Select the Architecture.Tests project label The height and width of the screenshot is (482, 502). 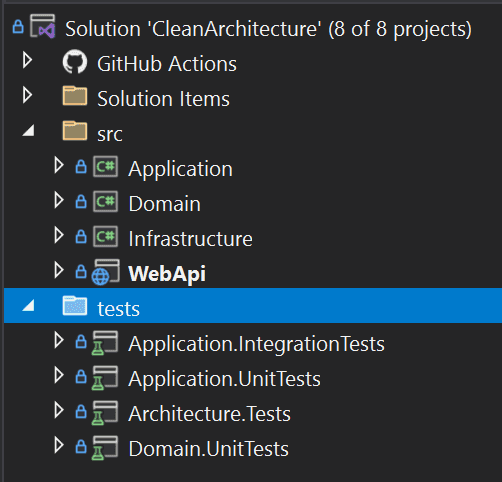pos(209,414)
